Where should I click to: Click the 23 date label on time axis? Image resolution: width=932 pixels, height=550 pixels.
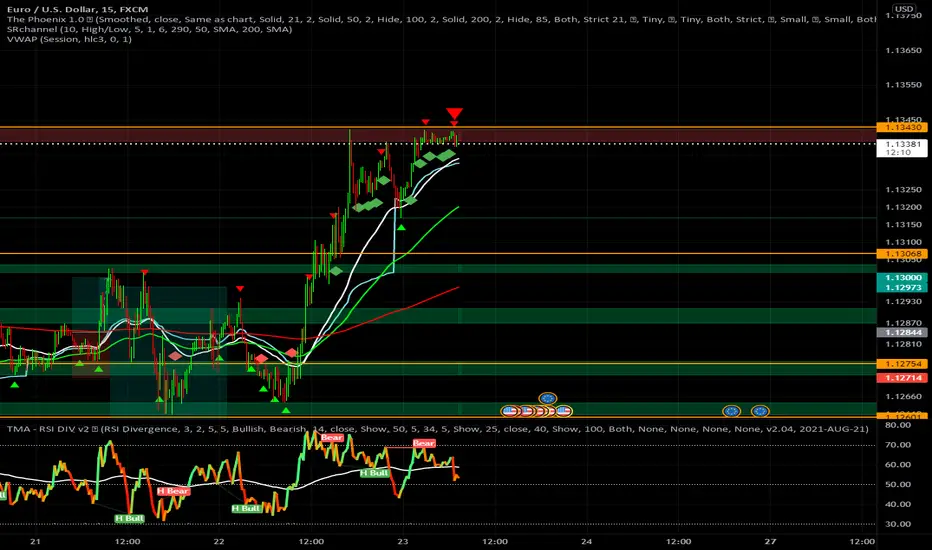(x=403, y=541)
